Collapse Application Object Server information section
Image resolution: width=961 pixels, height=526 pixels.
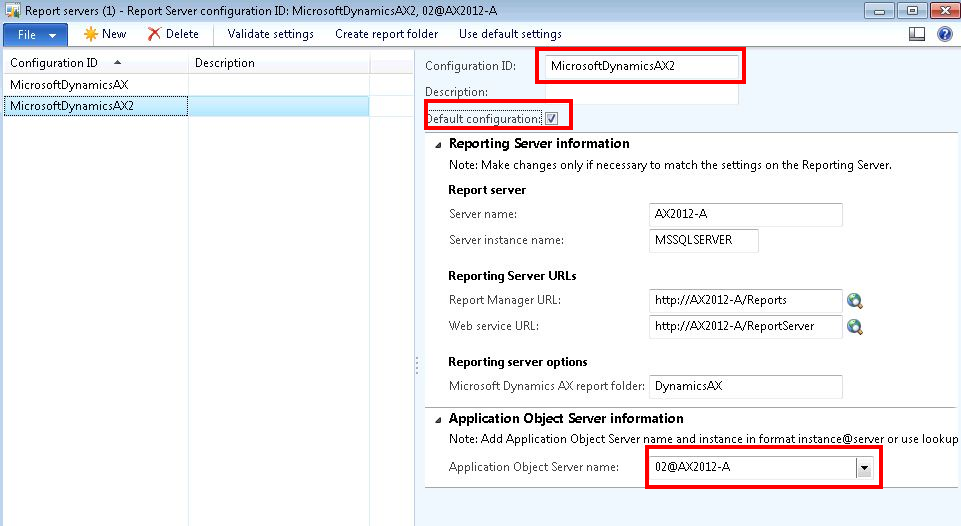coord(437,419)
